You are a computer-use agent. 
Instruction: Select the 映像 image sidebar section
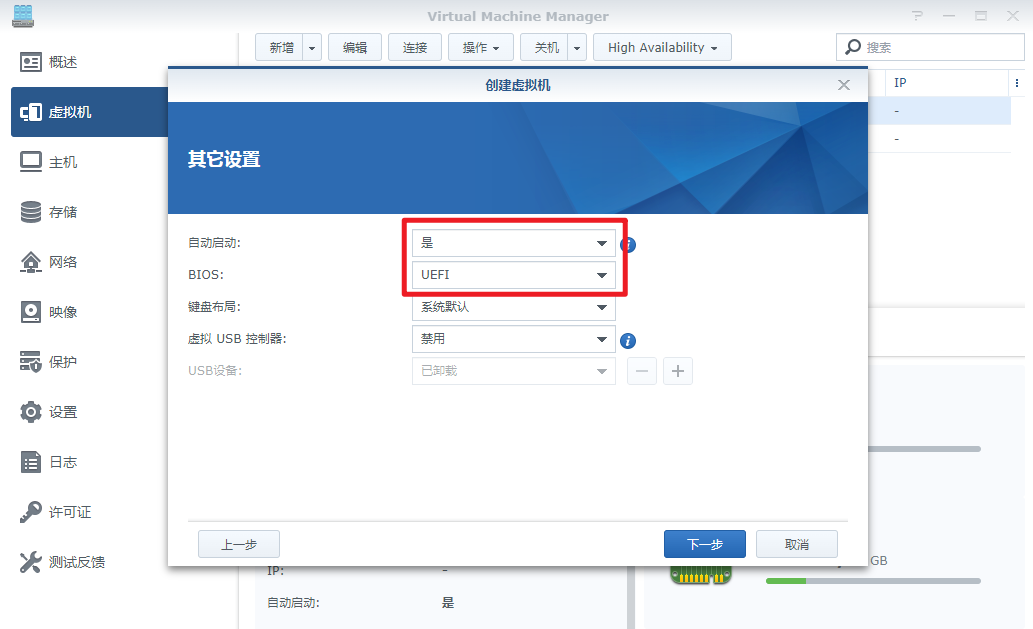coord(63,312)
